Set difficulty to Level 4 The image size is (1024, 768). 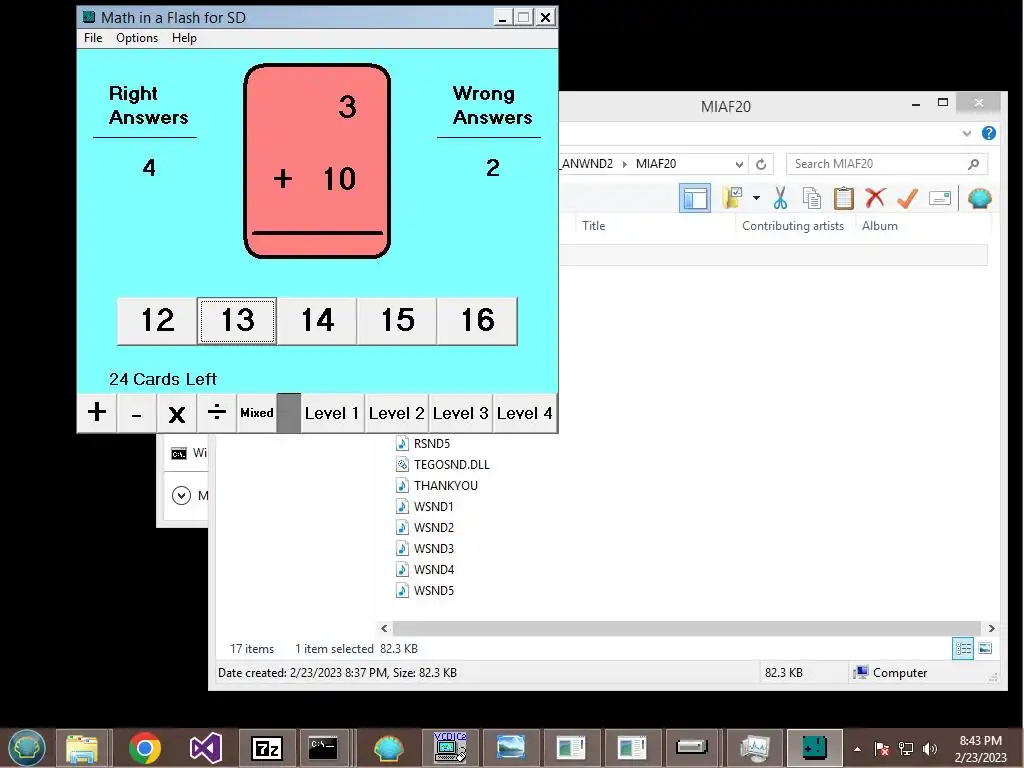point(524,413)
